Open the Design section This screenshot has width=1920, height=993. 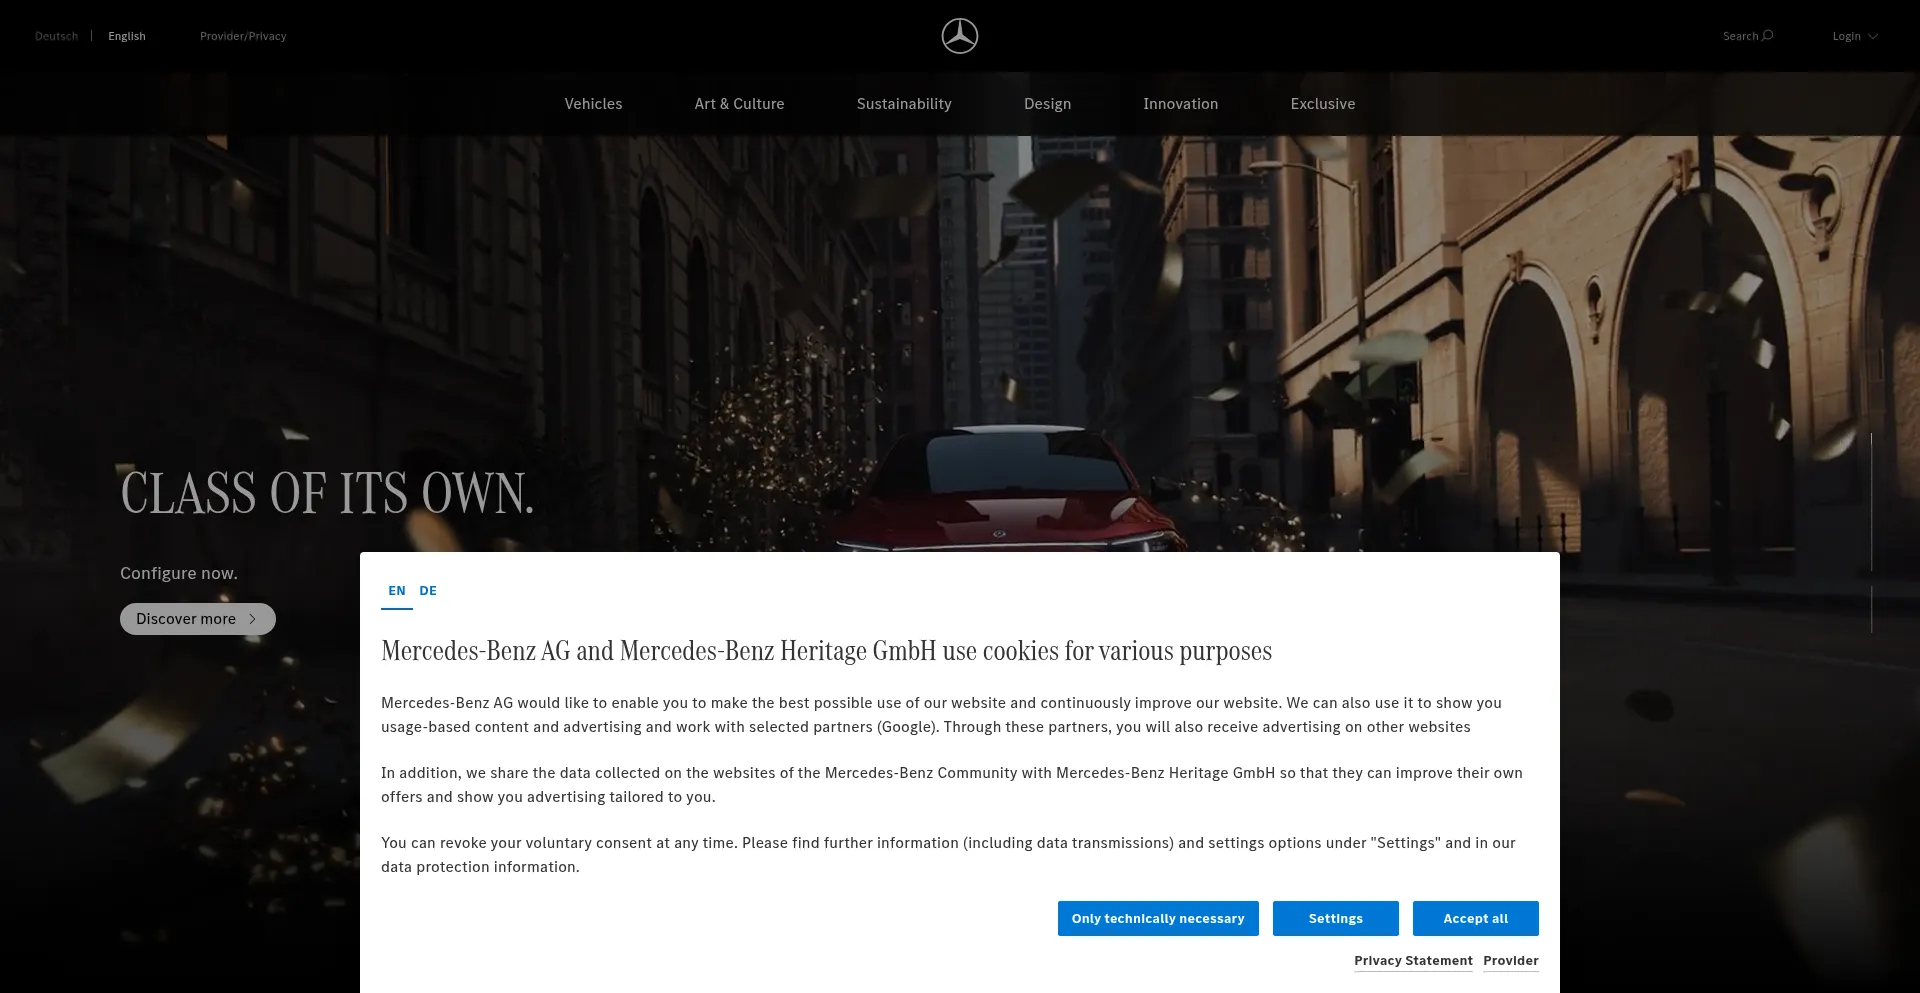click(1047, 103)
